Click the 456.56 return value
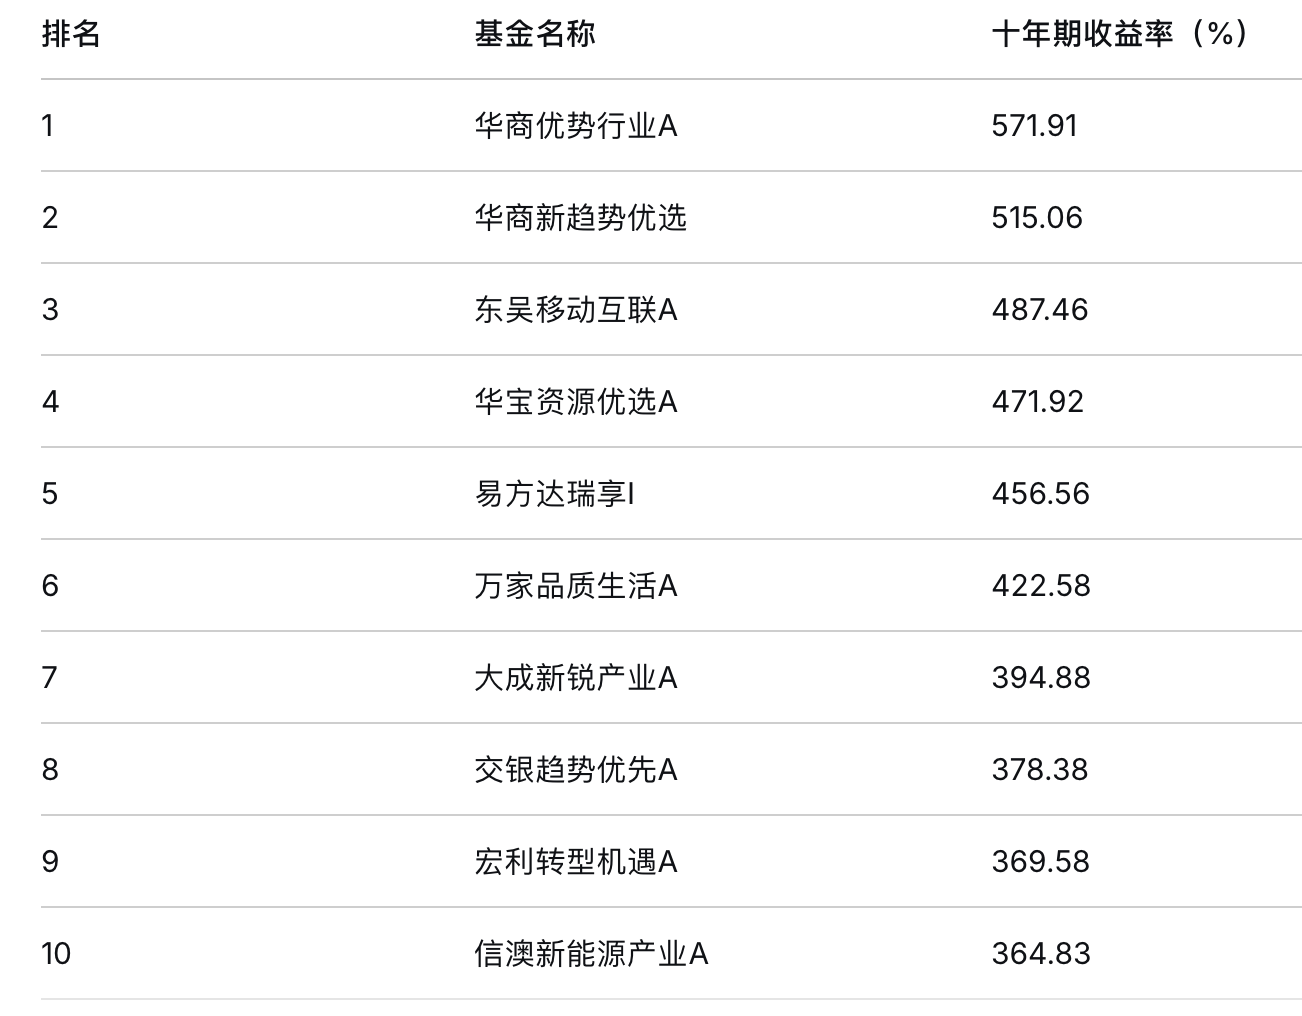This screenshot has width=1302, height=1016. (1041, 494)
